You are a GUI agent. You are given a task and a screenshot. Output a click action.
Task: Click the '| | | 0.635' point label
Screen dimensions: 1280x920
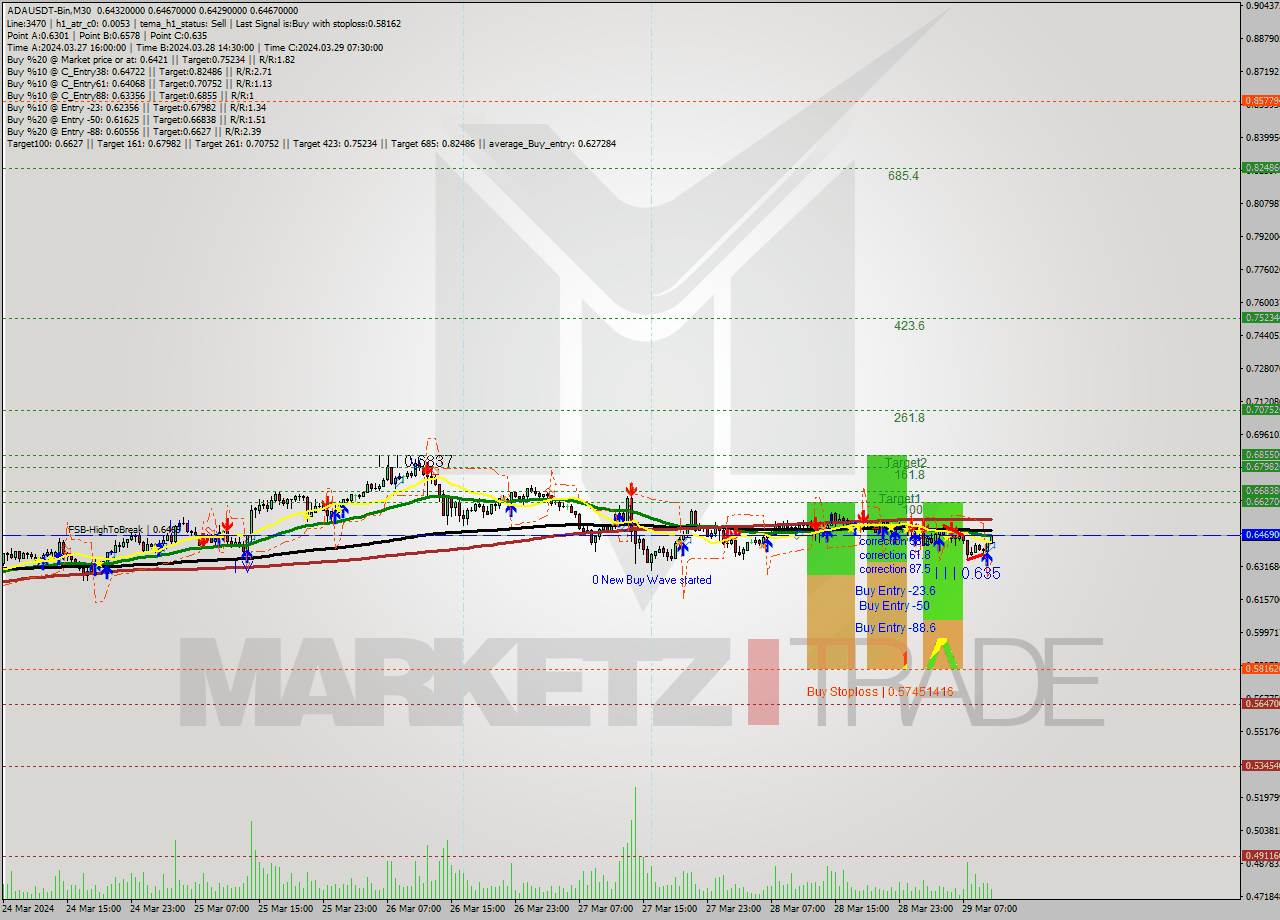(x=967, y=574)
